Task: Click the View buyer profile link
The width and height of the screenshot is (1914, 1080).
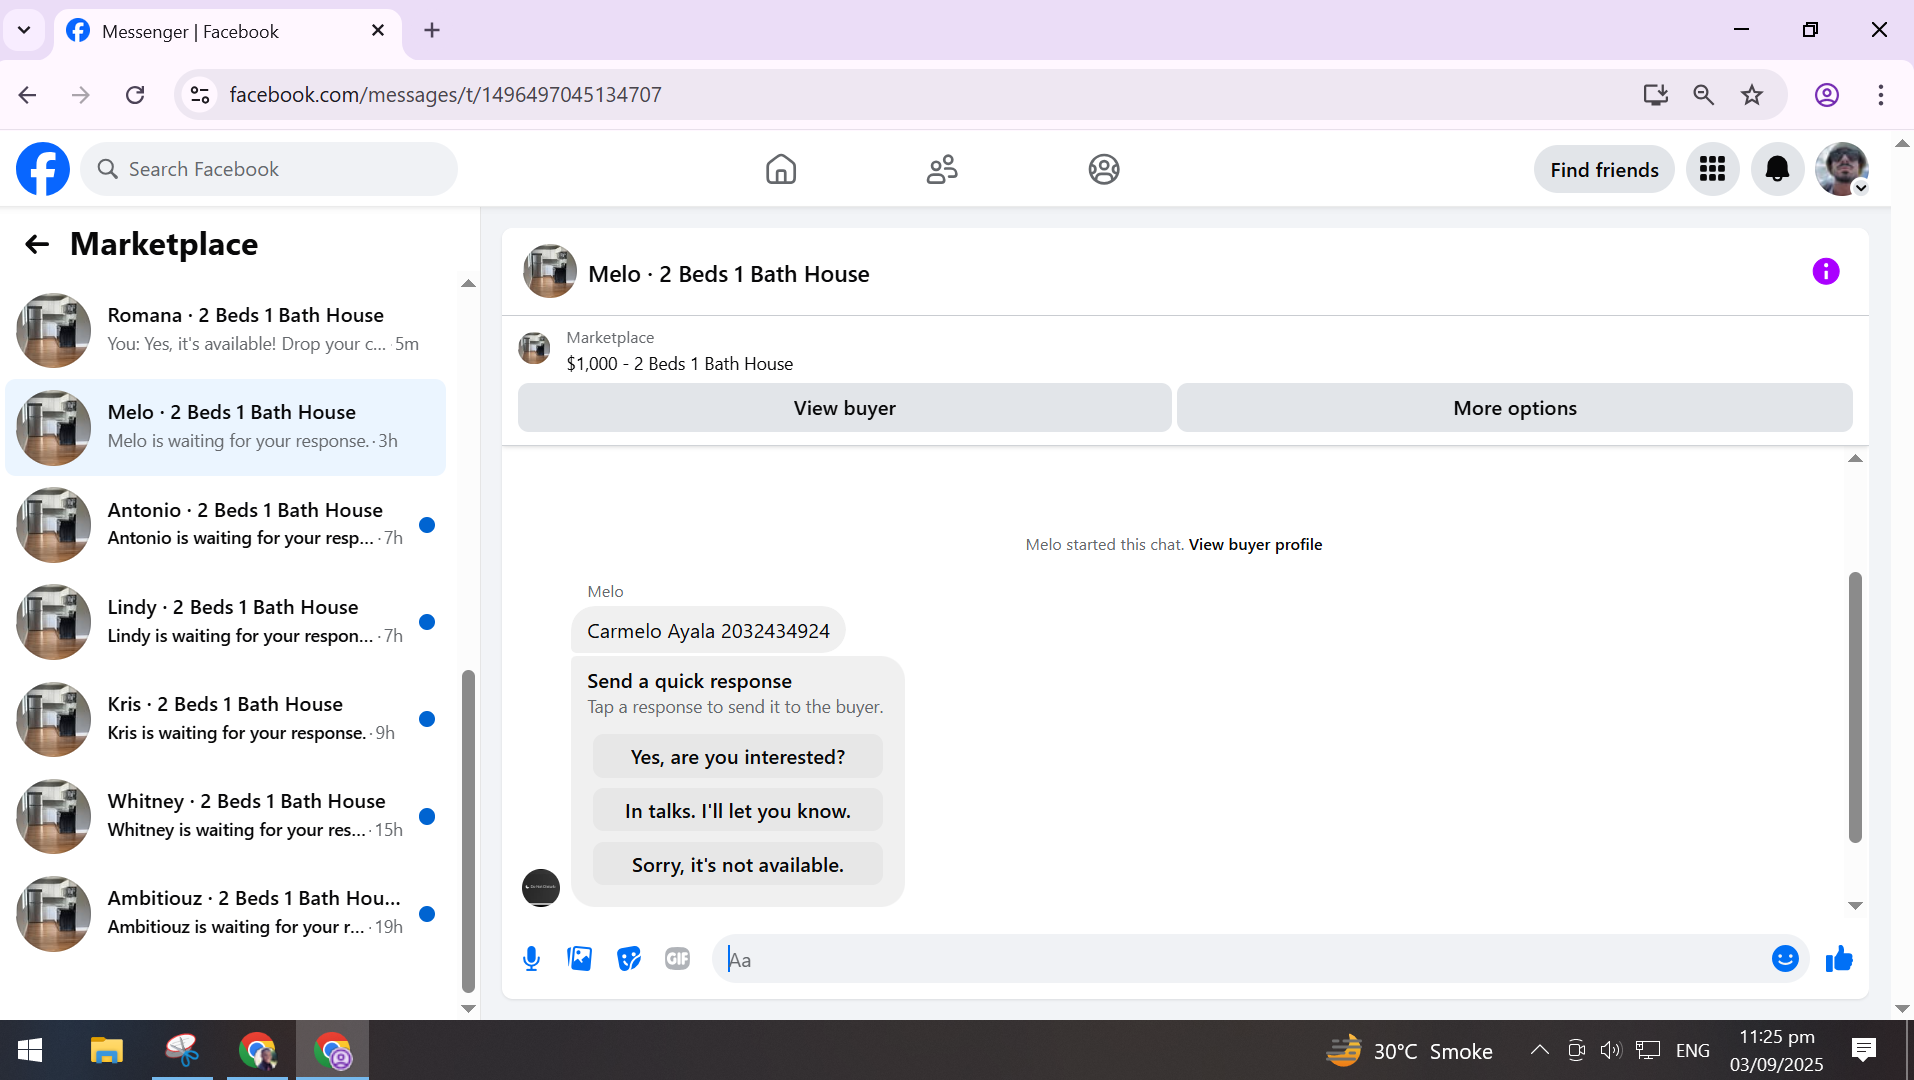Action: click(x=1255, y=544)
